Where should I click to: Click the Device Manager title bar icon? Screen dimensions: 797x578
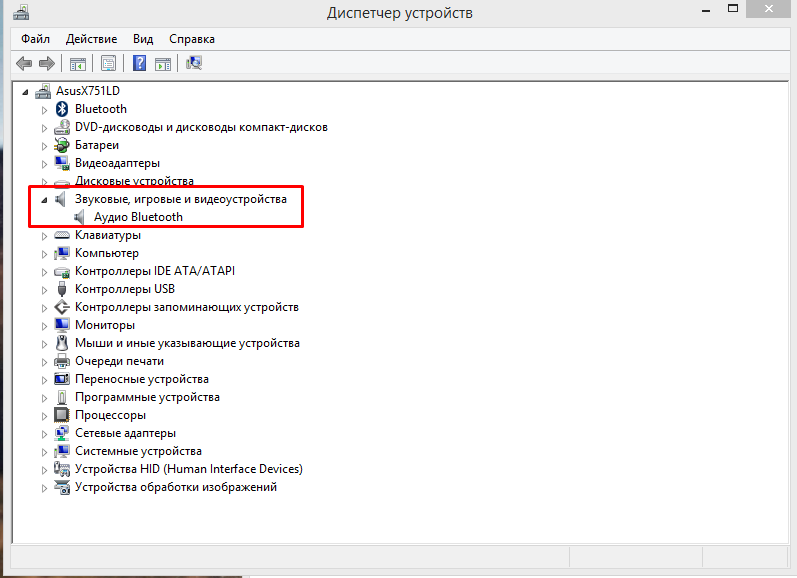click(21, 12)
